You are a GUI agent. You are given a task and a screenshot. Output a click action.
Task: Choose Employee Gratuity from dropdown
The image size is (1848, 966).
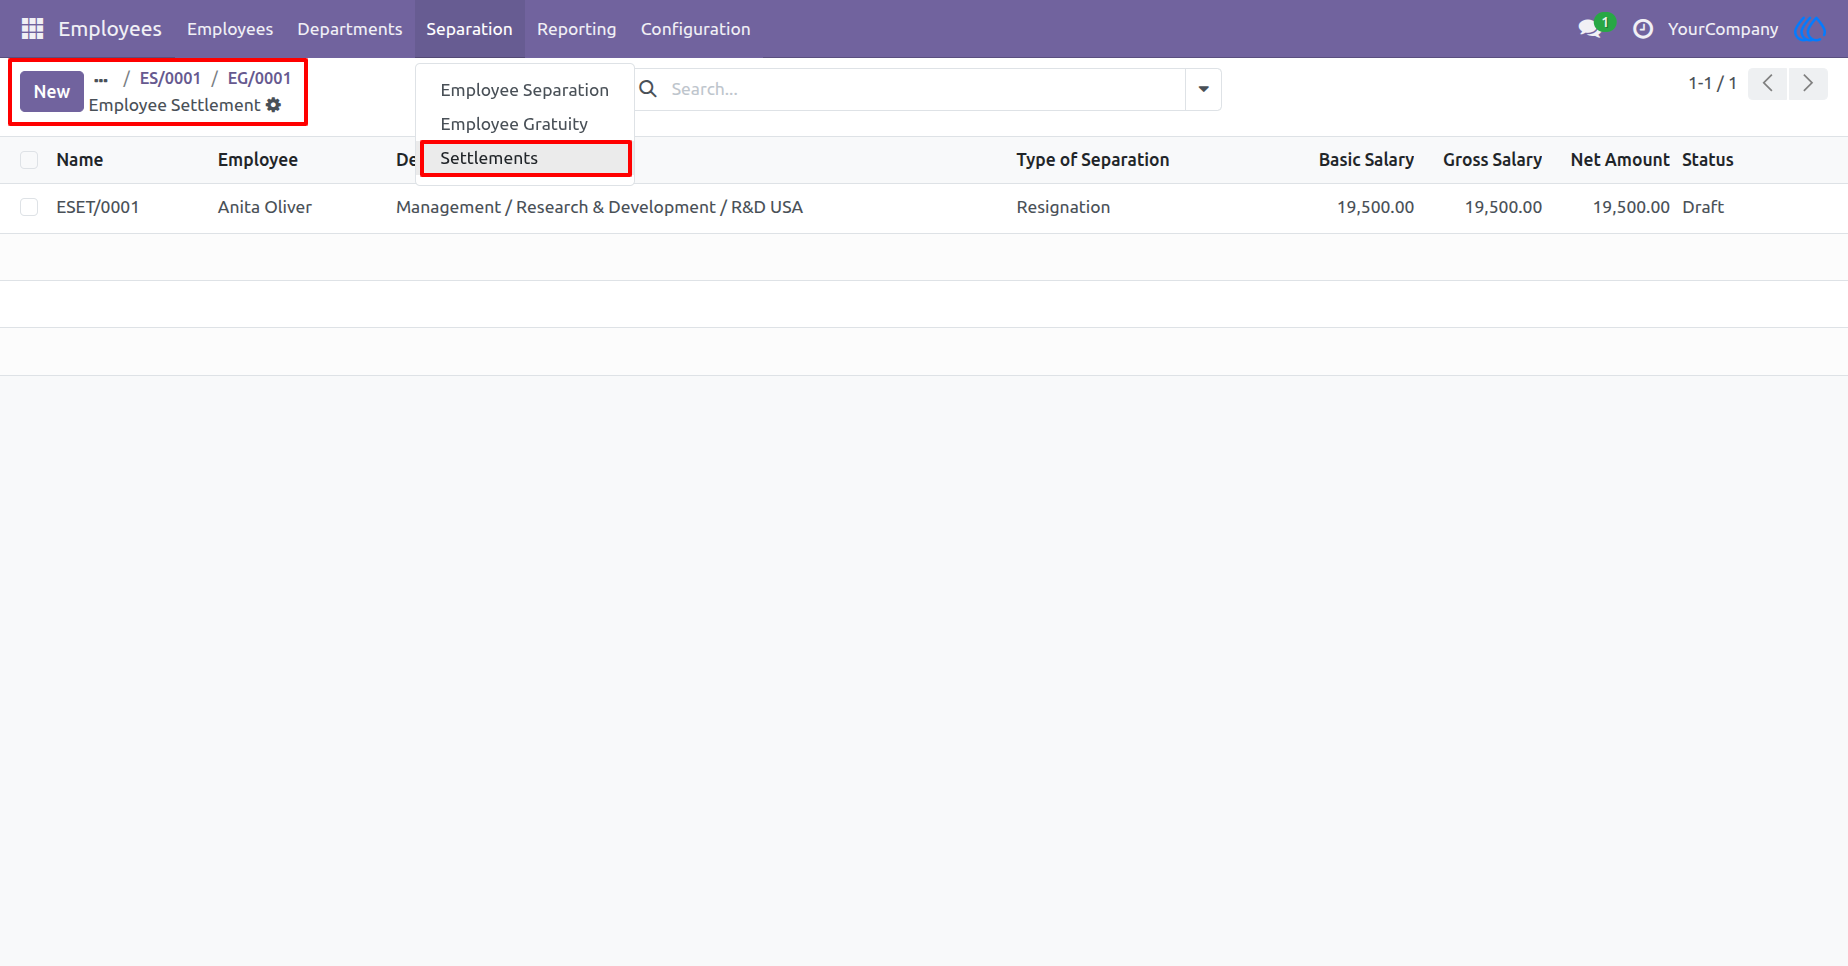[x=525, y=124]
